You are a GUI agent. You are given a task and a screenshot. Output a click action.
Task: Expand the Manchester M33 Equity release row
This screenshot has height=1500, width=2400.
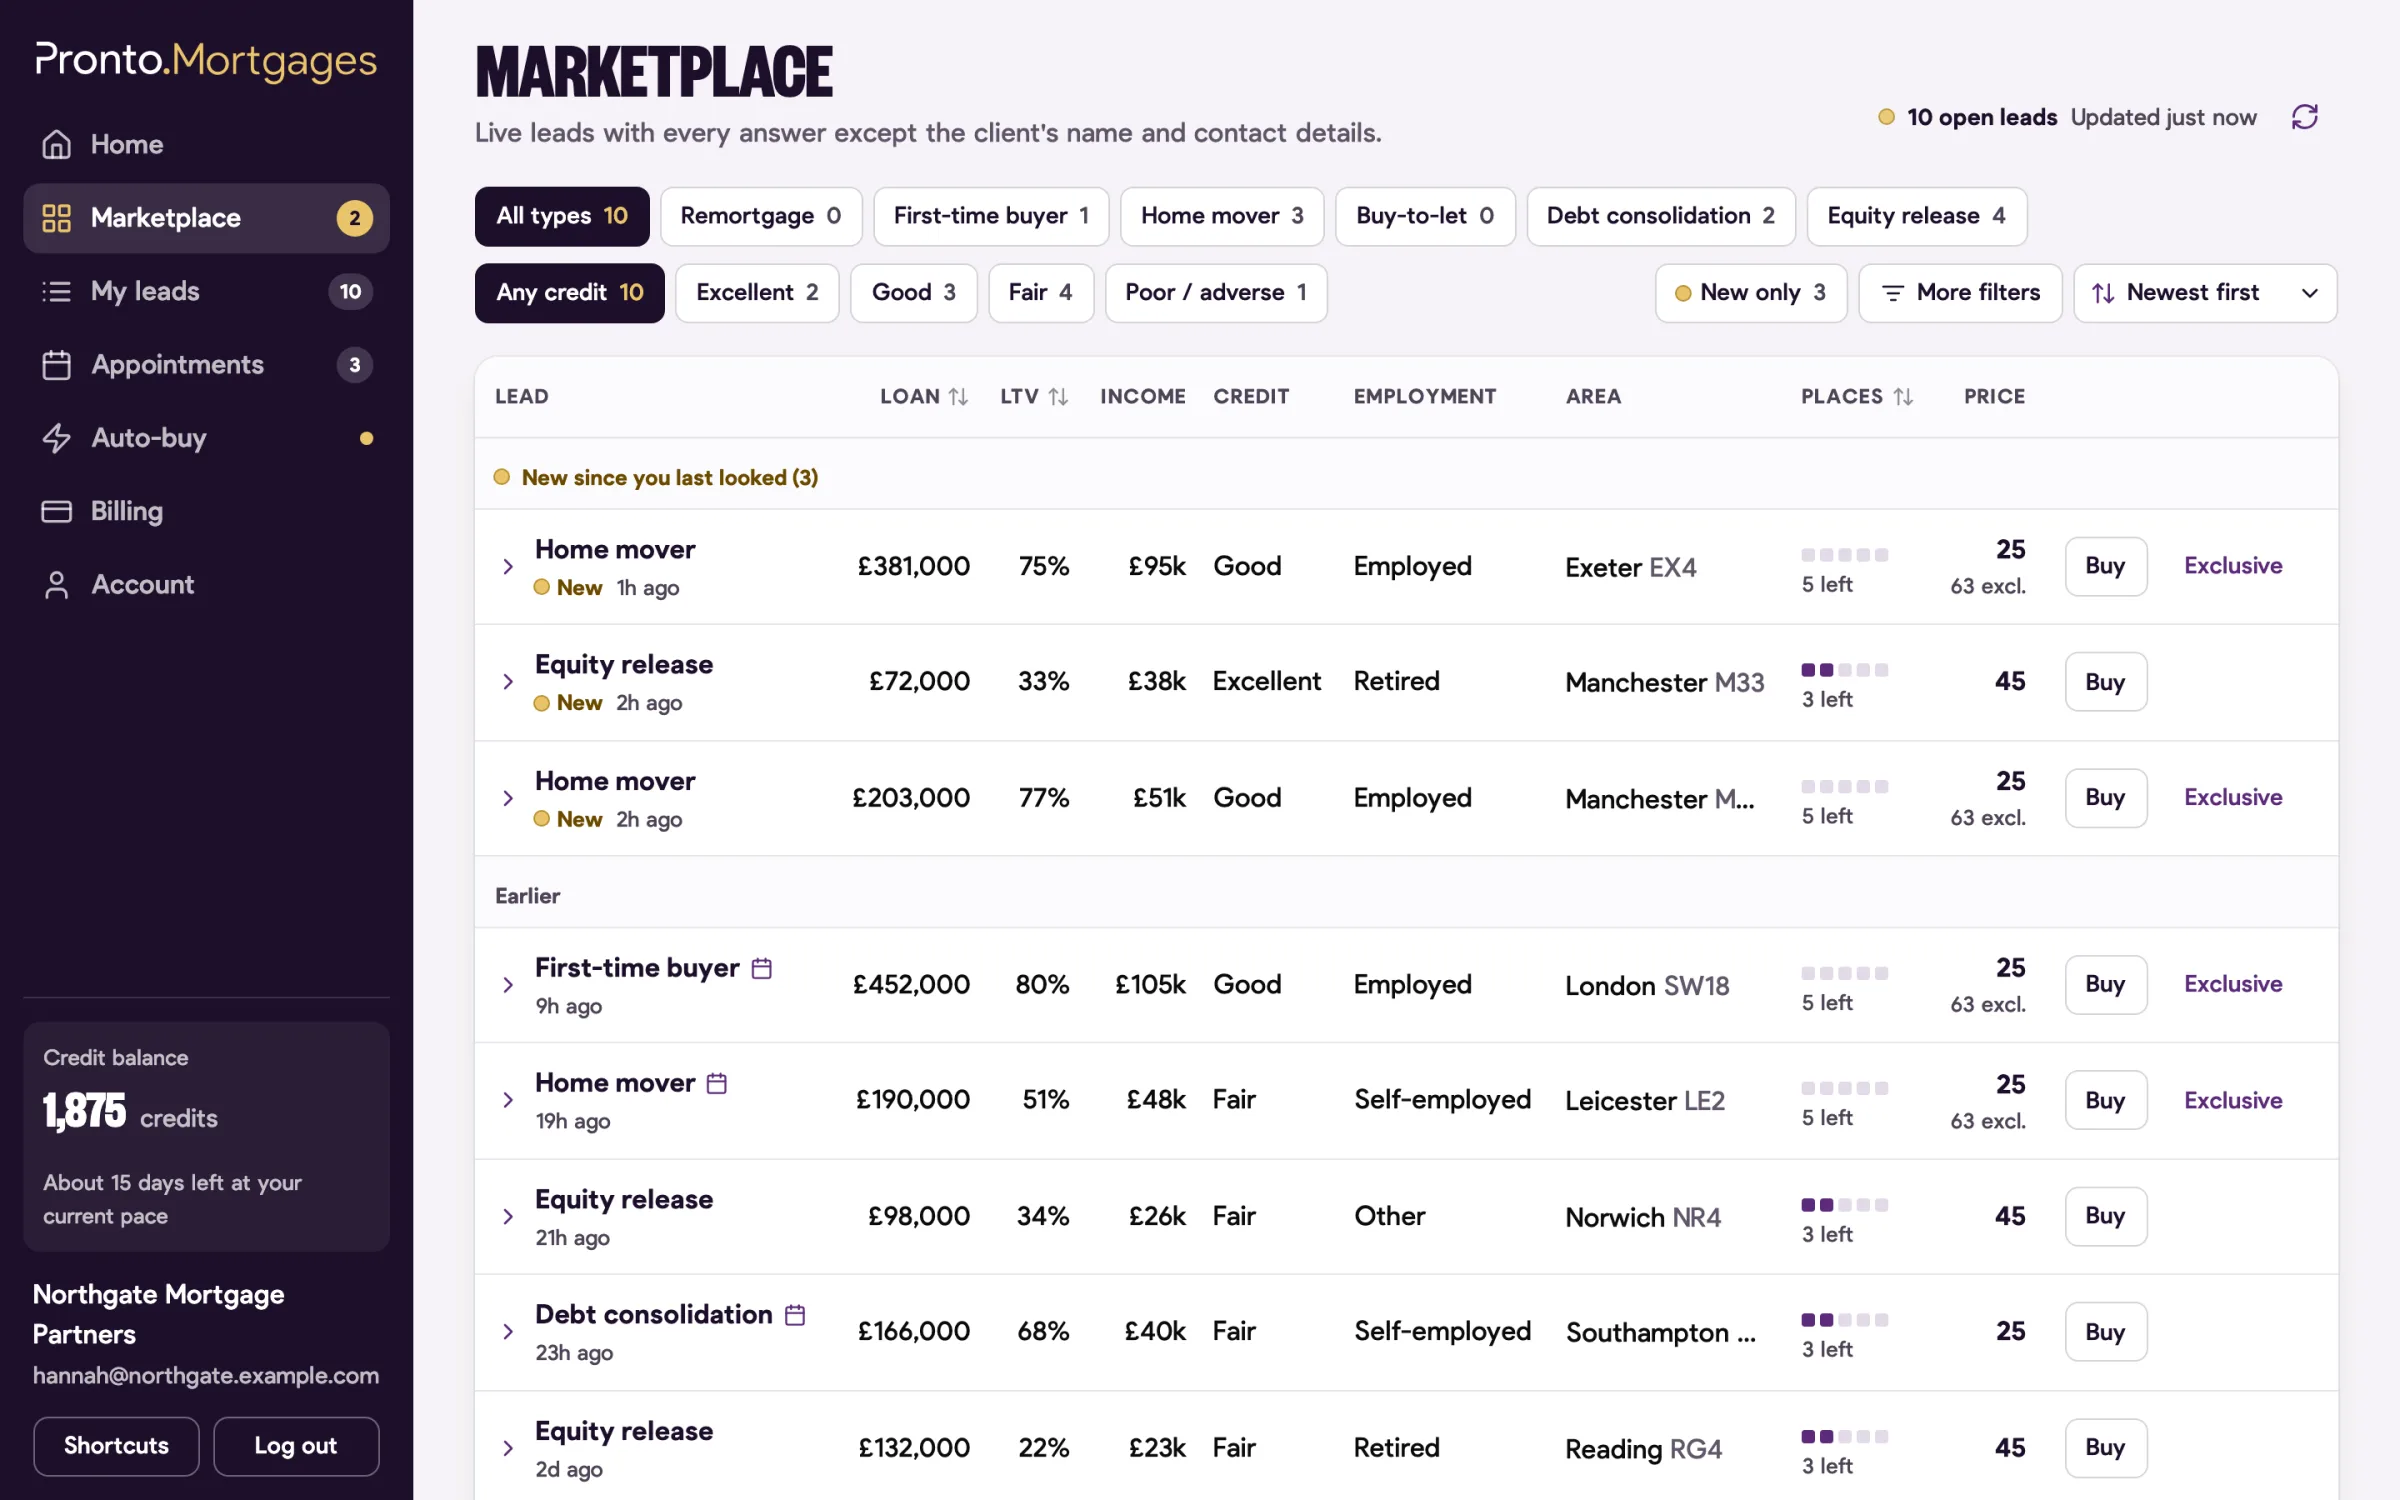click(508, 682)
